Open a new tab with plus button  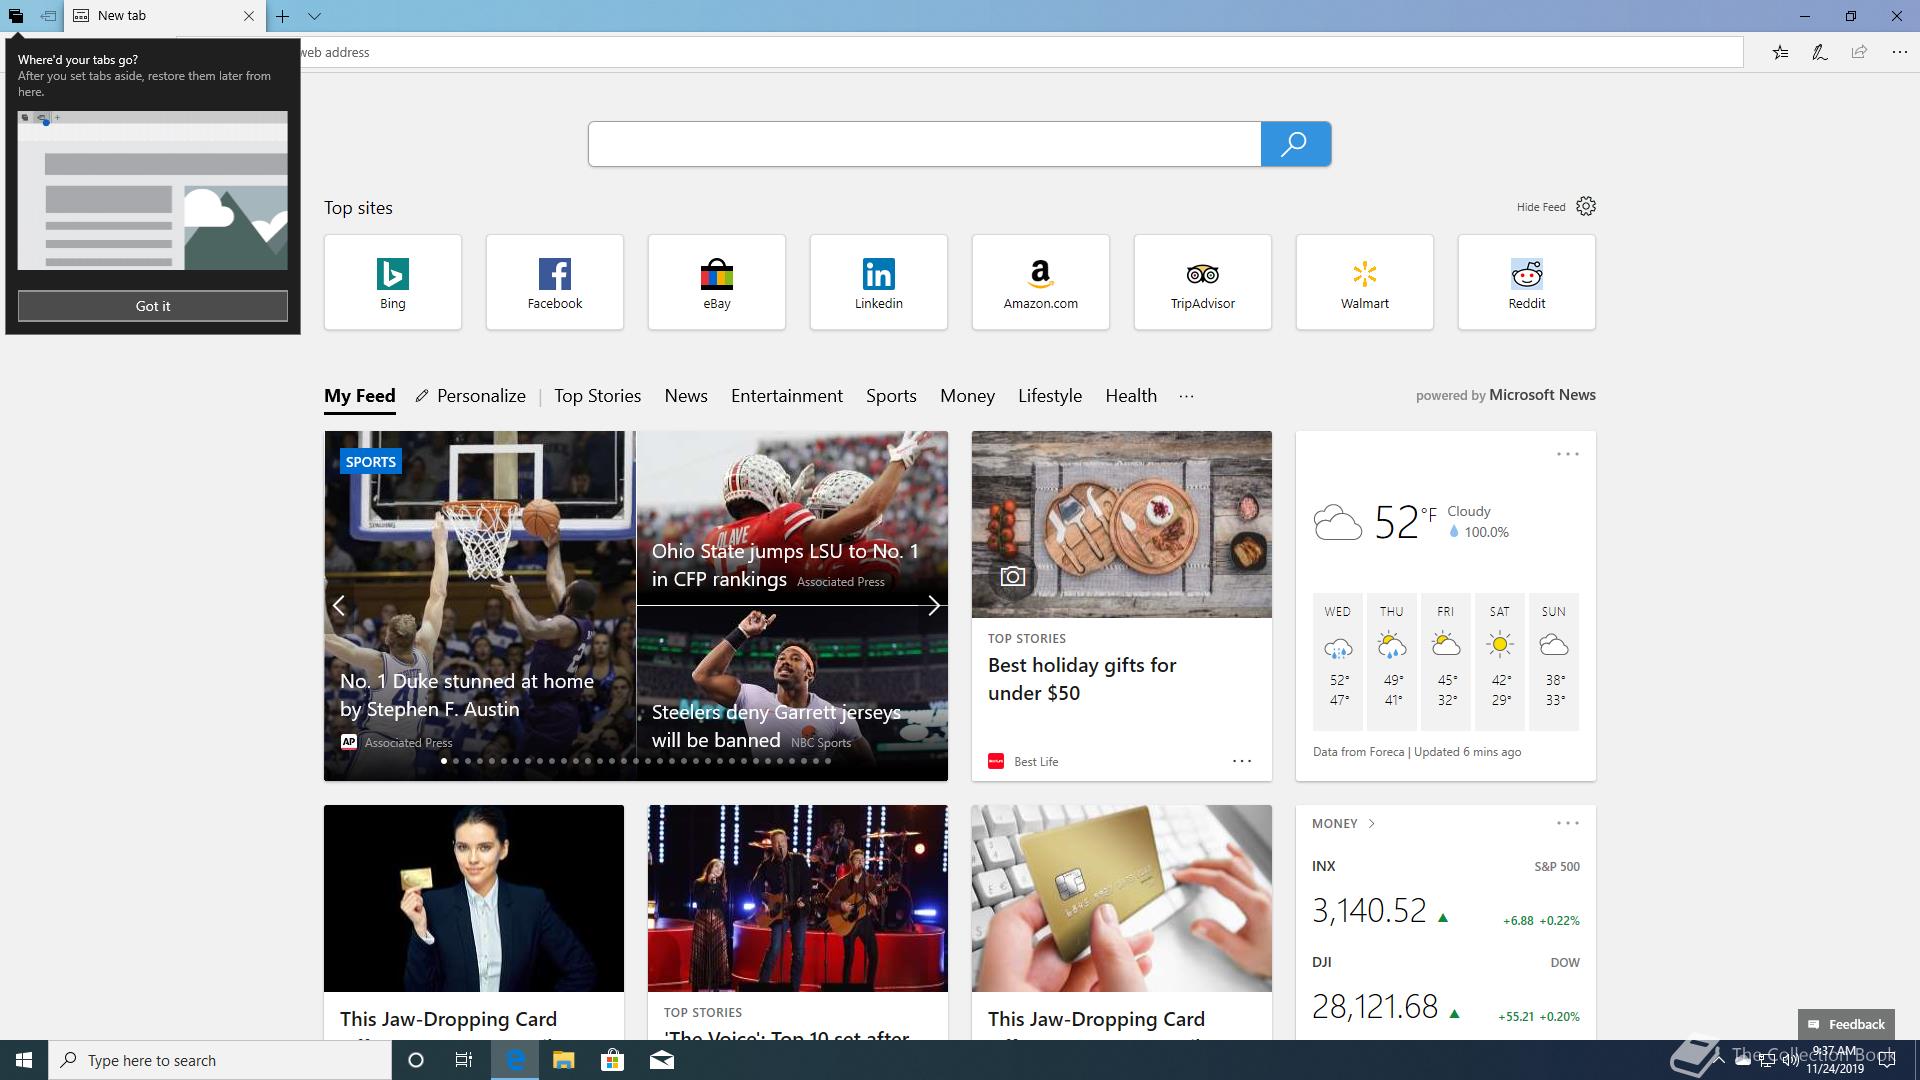283,16
